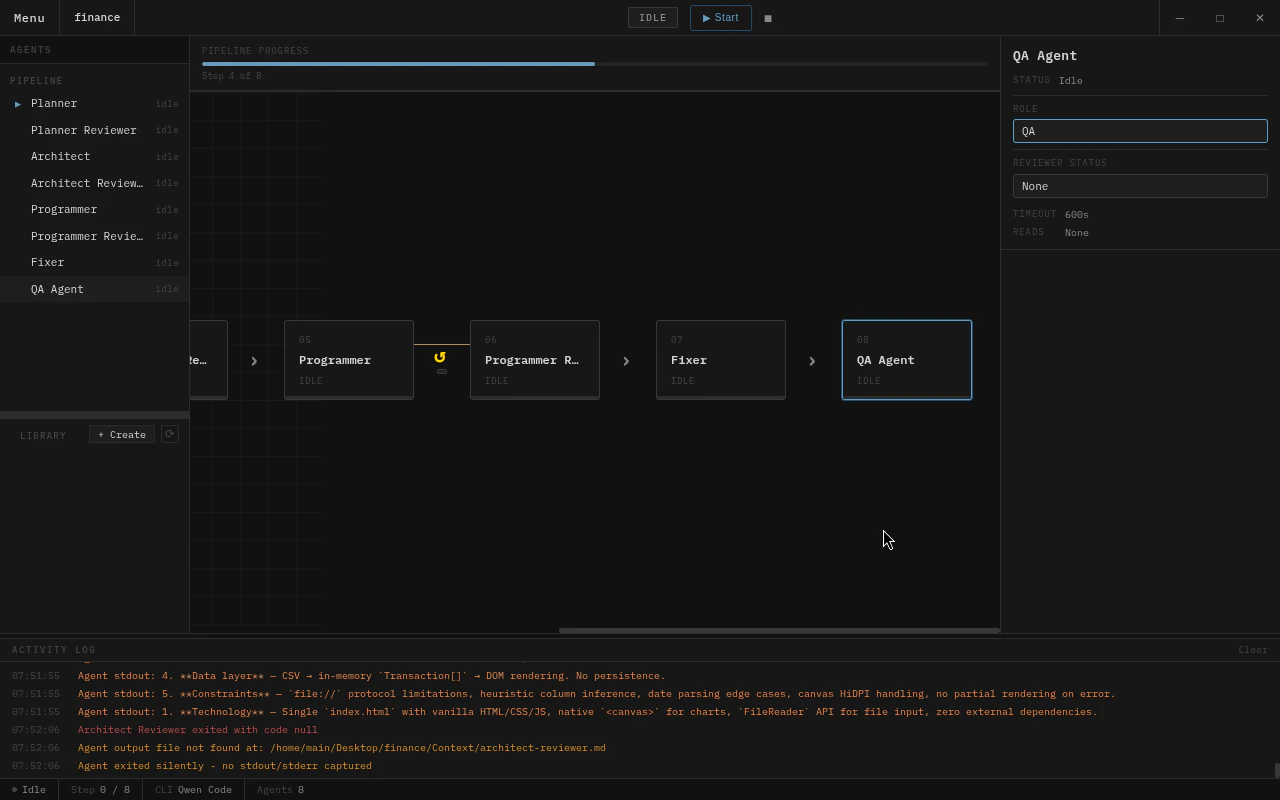Click the canvas horizontal scrollbar
The height and width of the screenshot is (800, 1280).
click(778, 631)
